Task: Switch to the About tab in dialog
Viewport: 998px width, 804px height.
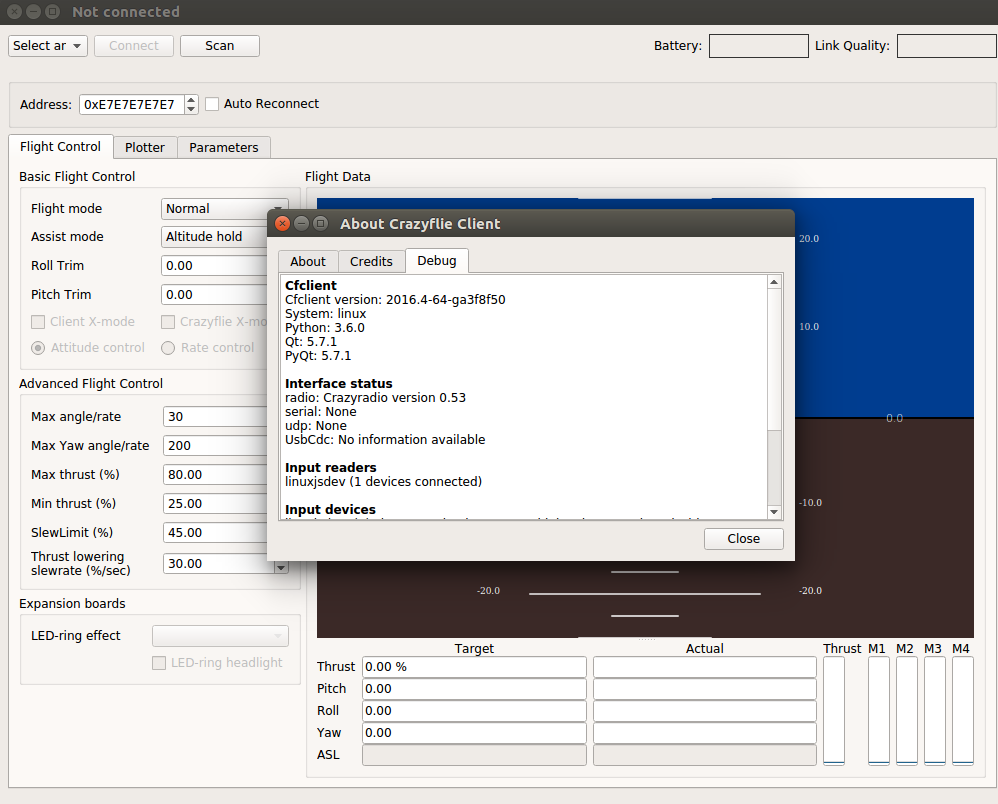Action: (308, 262)
